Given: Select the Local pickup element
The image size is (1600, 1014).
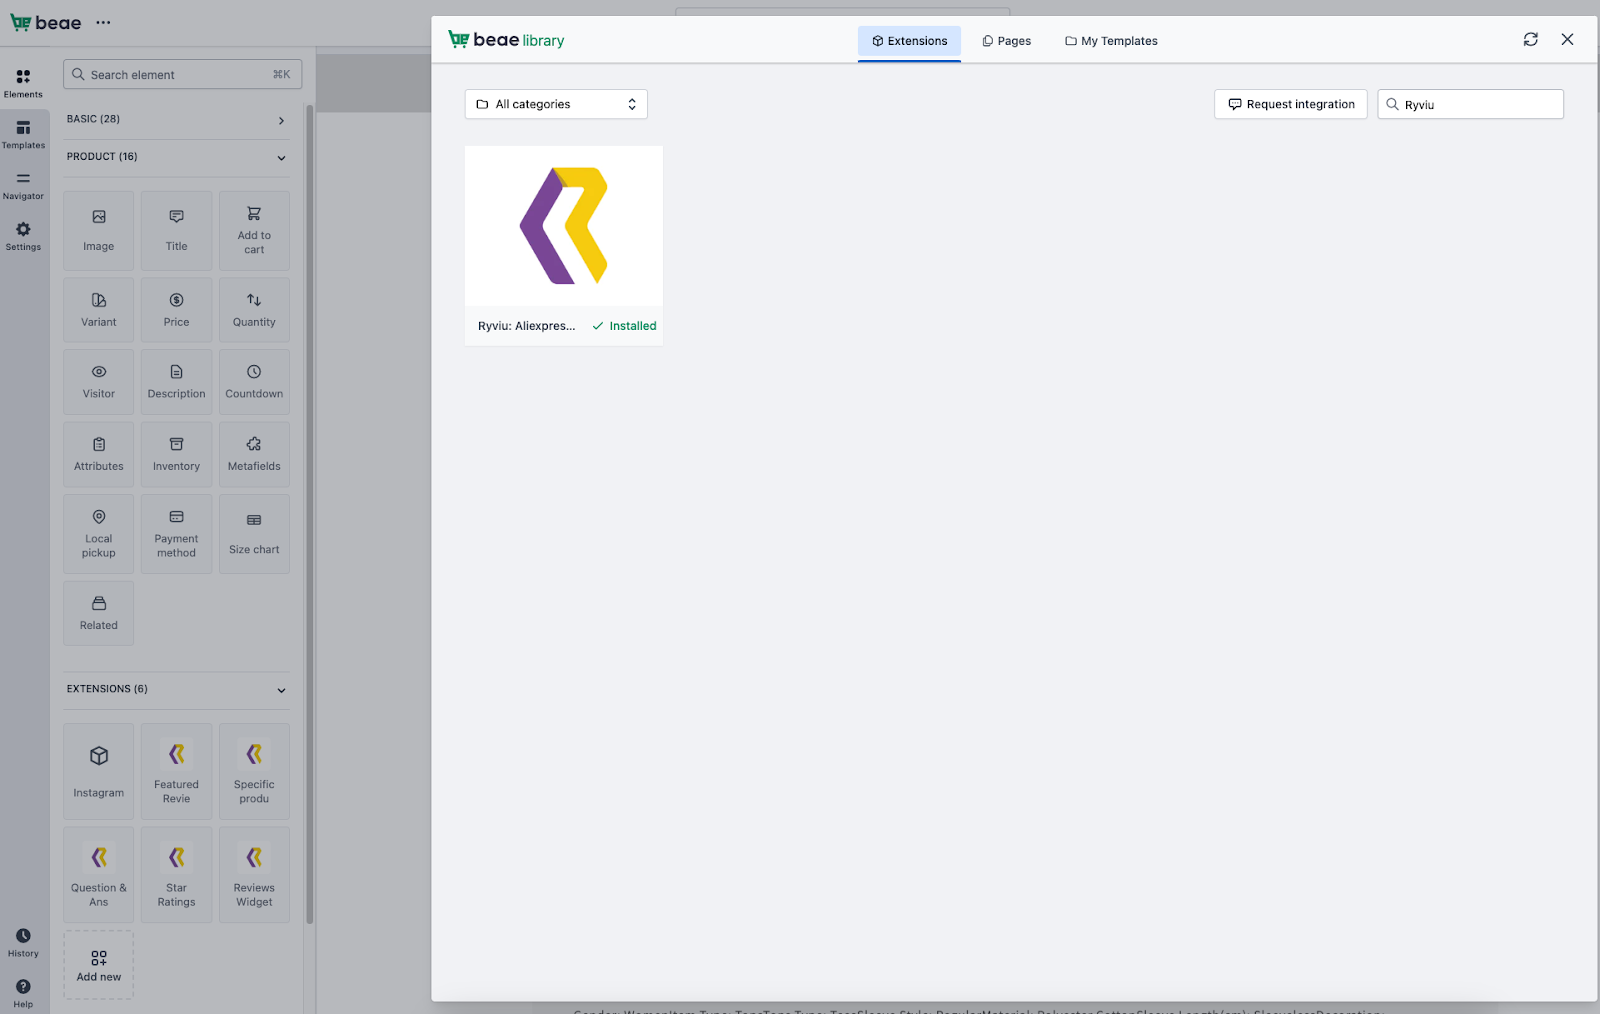Looking at the screenshot, I should 99,534.
